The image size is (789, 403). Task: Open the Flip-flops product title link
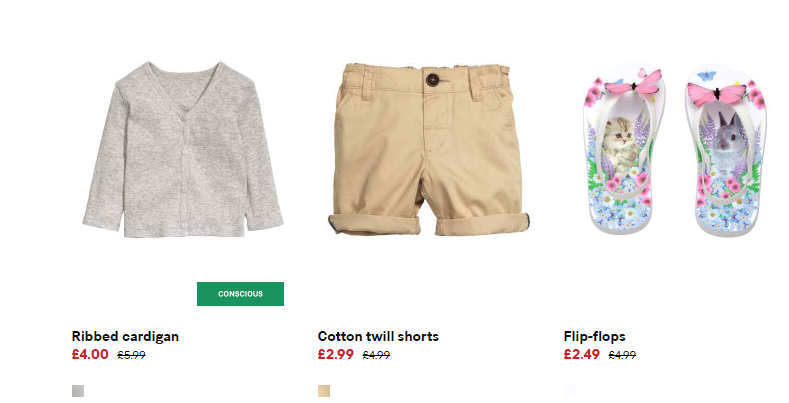[x=594, y=336]
